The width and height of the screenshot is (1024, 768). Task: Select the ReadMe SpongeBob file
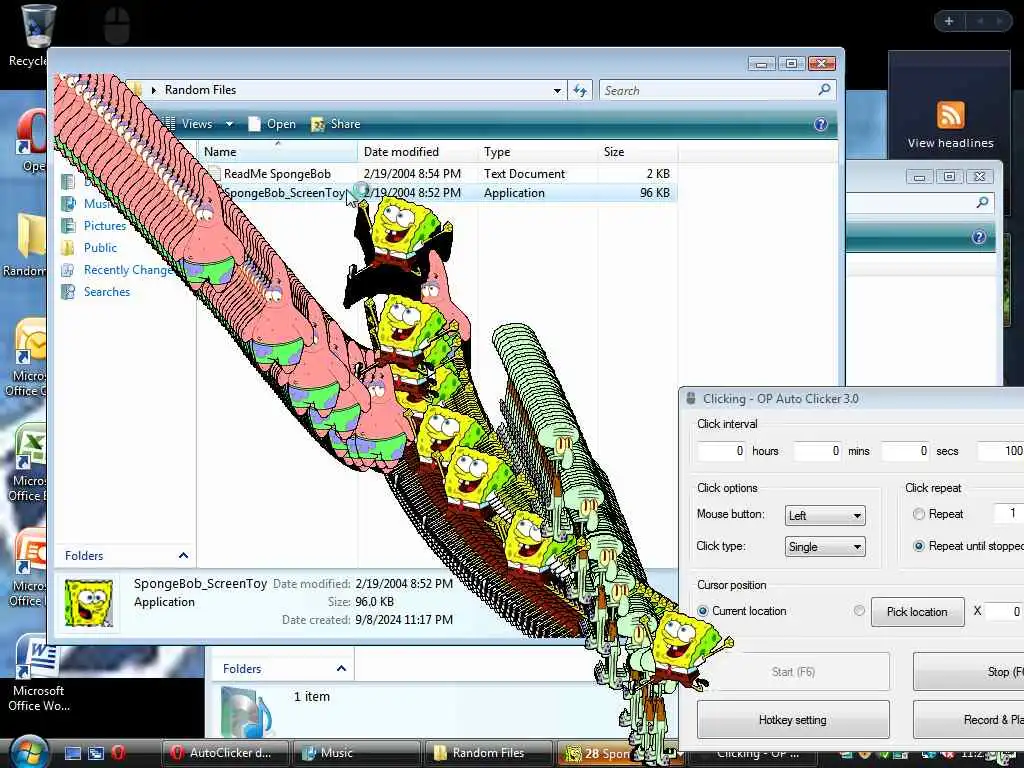click(x=277, y=174)
